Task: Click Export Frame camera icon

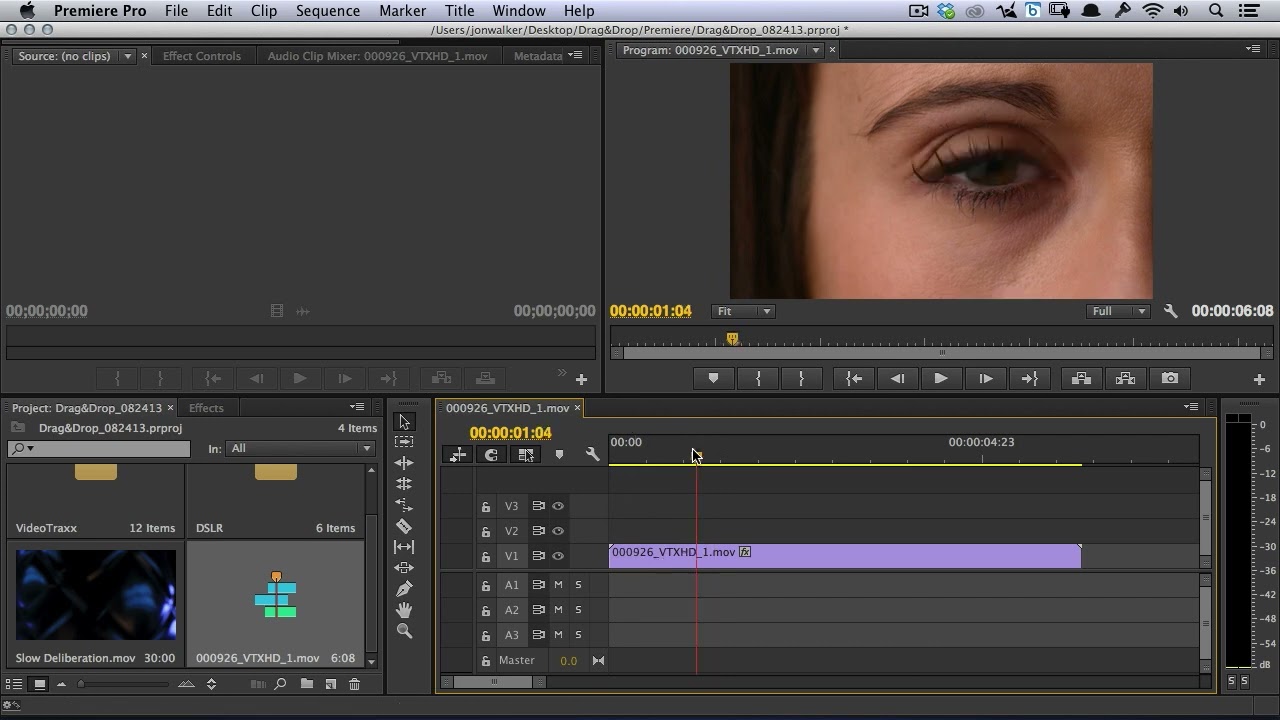Action: 1170,378
